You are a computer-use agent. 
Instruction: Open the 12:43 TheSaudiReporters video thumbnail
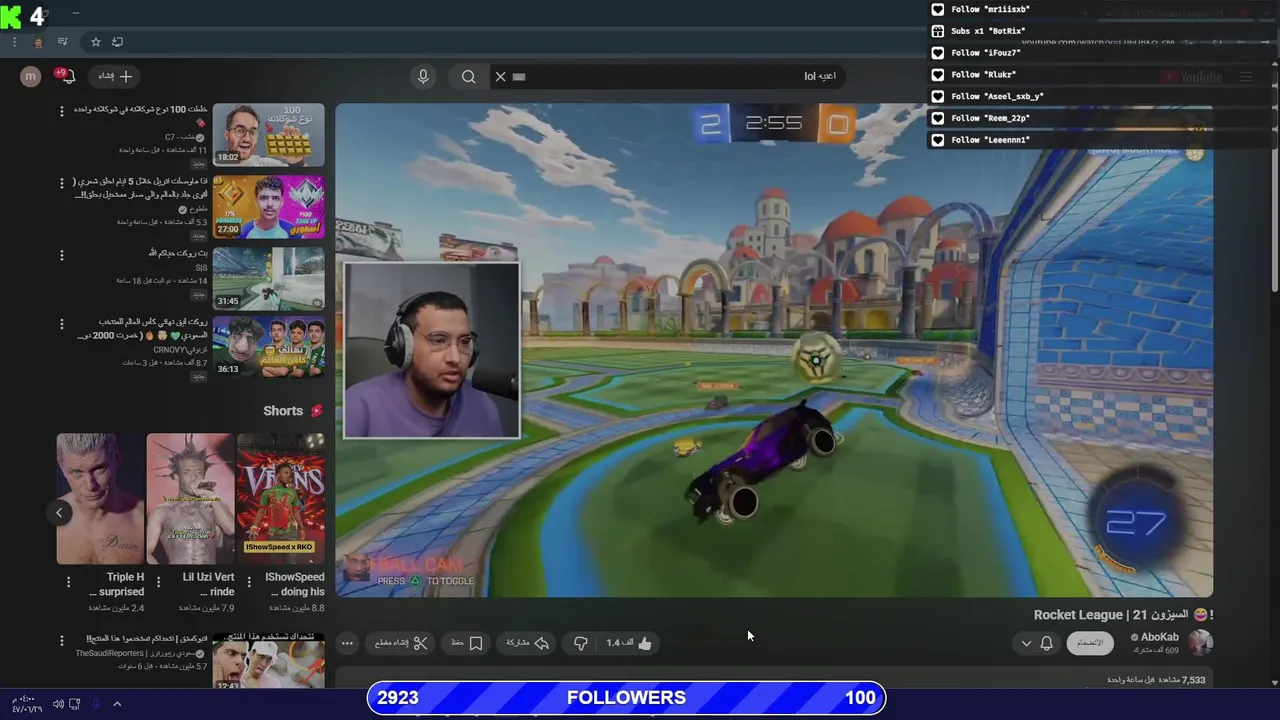(268, 661)
